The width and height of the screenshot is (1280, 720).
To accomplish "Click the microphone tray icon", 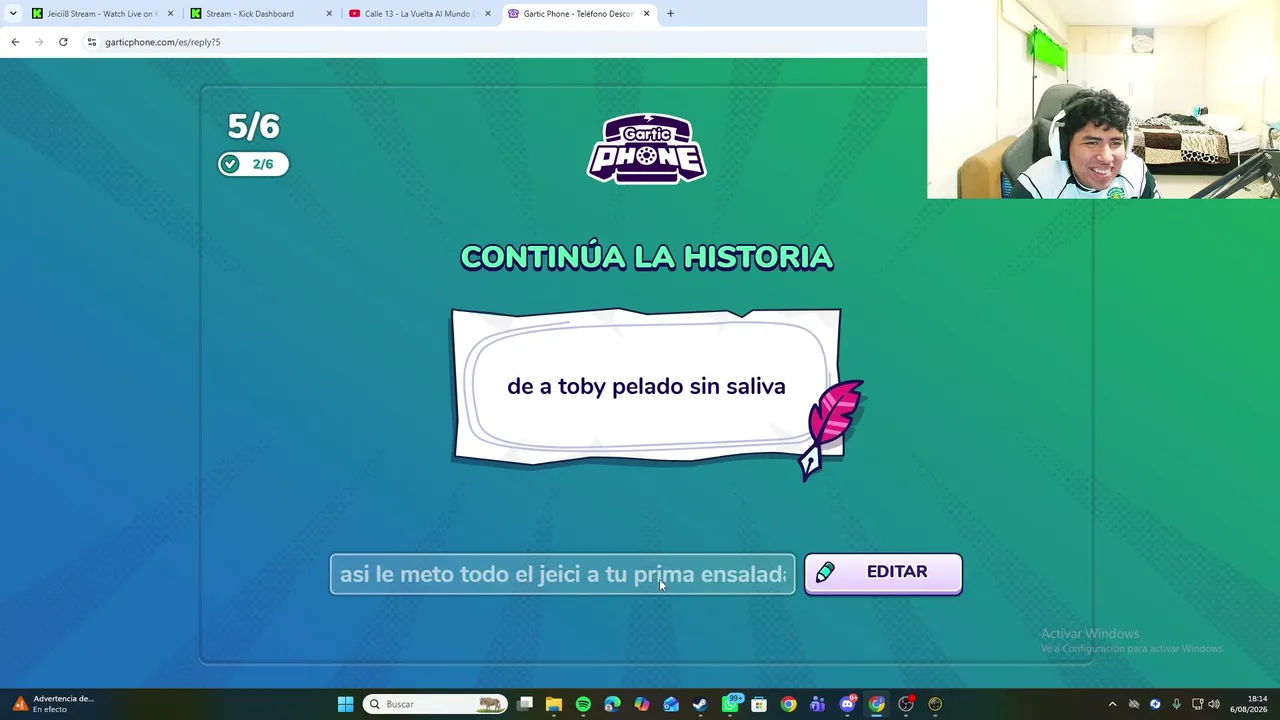I will pyautogui.click(x=1176, y=704).
